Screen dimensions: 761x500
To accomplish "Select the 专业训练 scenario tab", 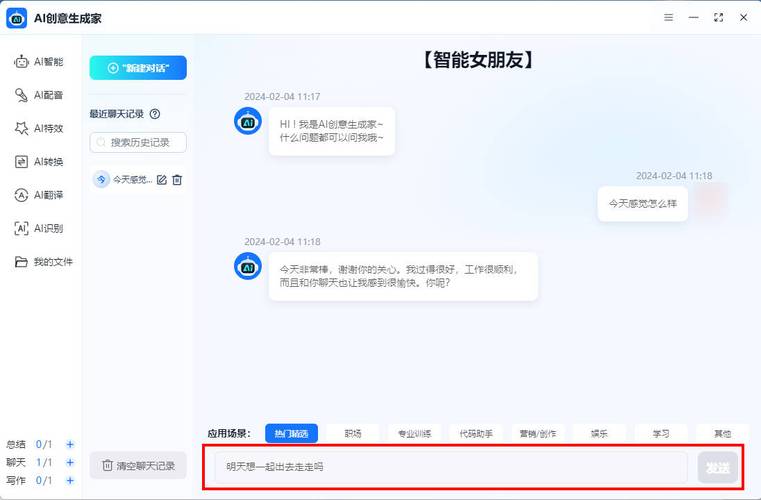I will 414,433.
